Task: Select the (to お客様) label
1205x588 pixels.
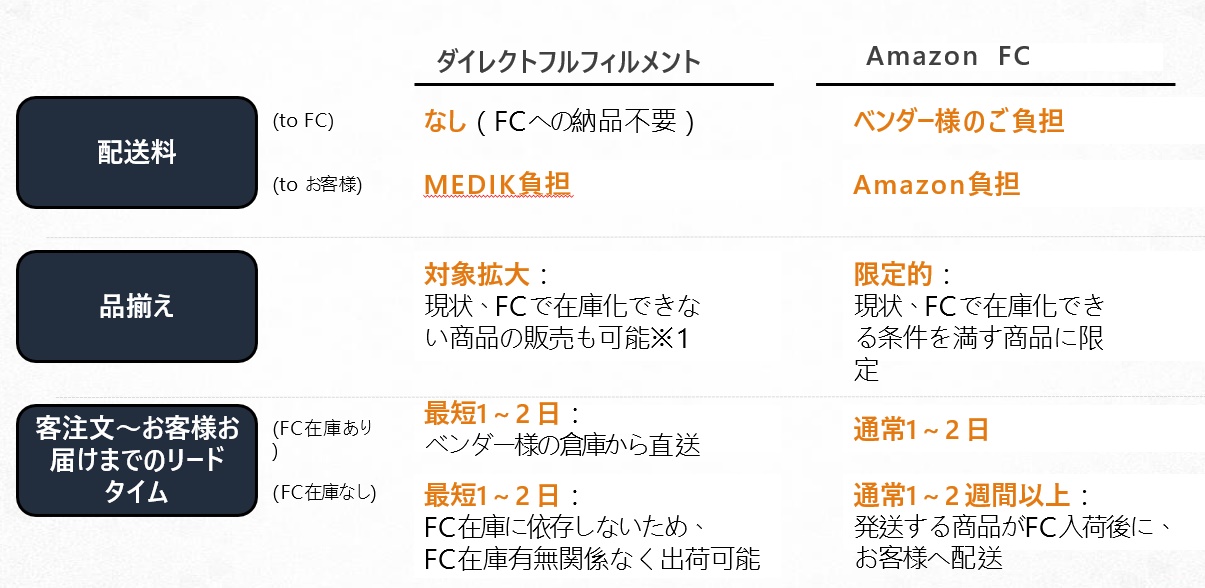Action: point(317,185)
